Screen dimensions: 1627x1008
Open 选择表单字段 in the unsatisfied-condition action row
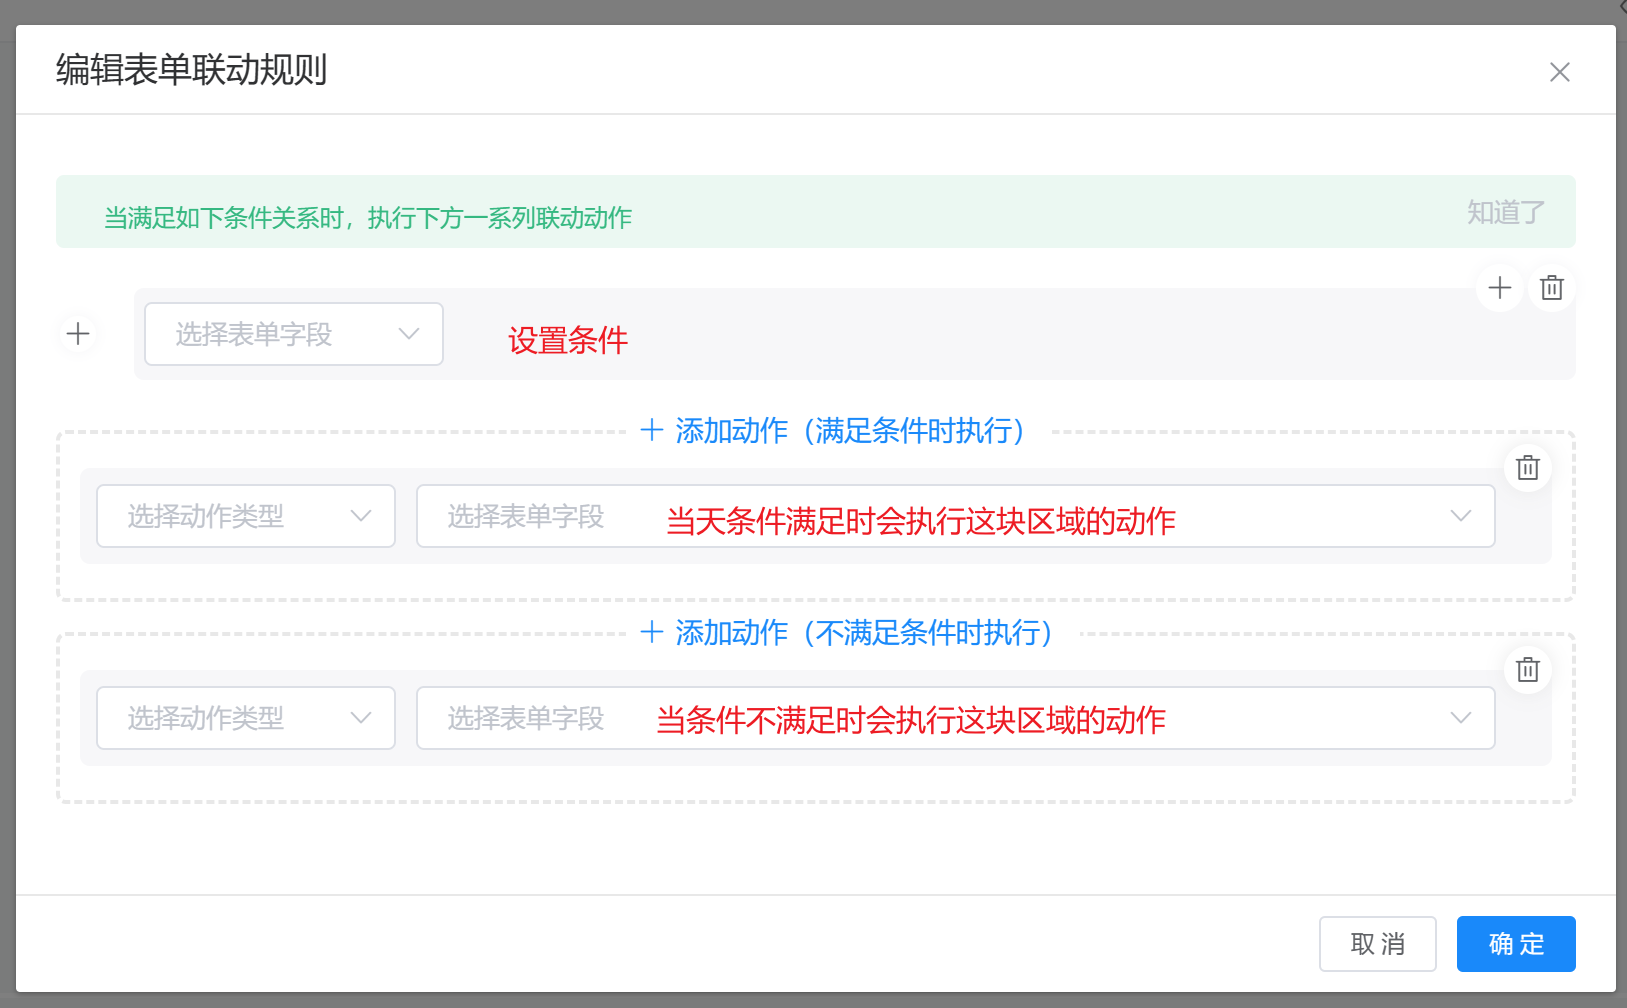click(955, 718)
